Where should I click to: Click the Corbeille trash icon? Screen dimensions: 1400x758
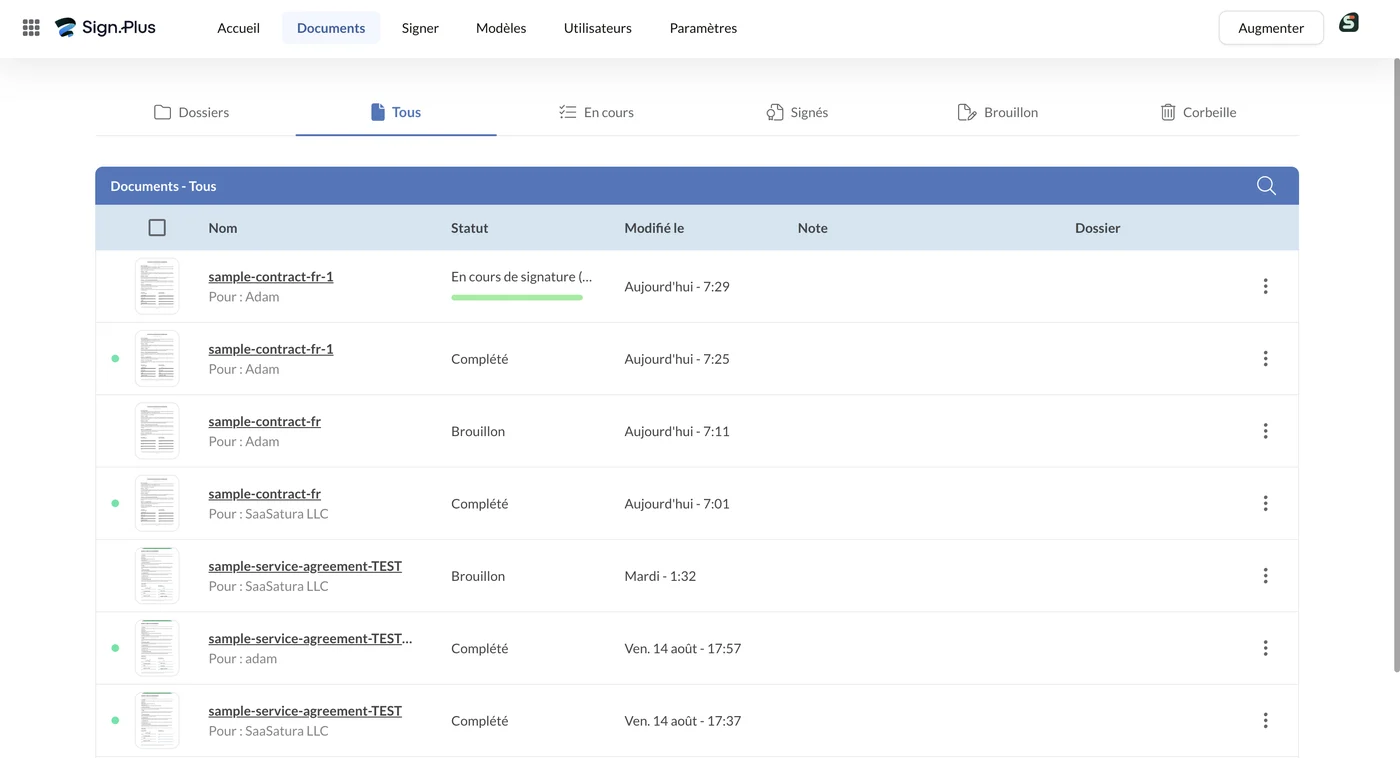point(1167,112)
